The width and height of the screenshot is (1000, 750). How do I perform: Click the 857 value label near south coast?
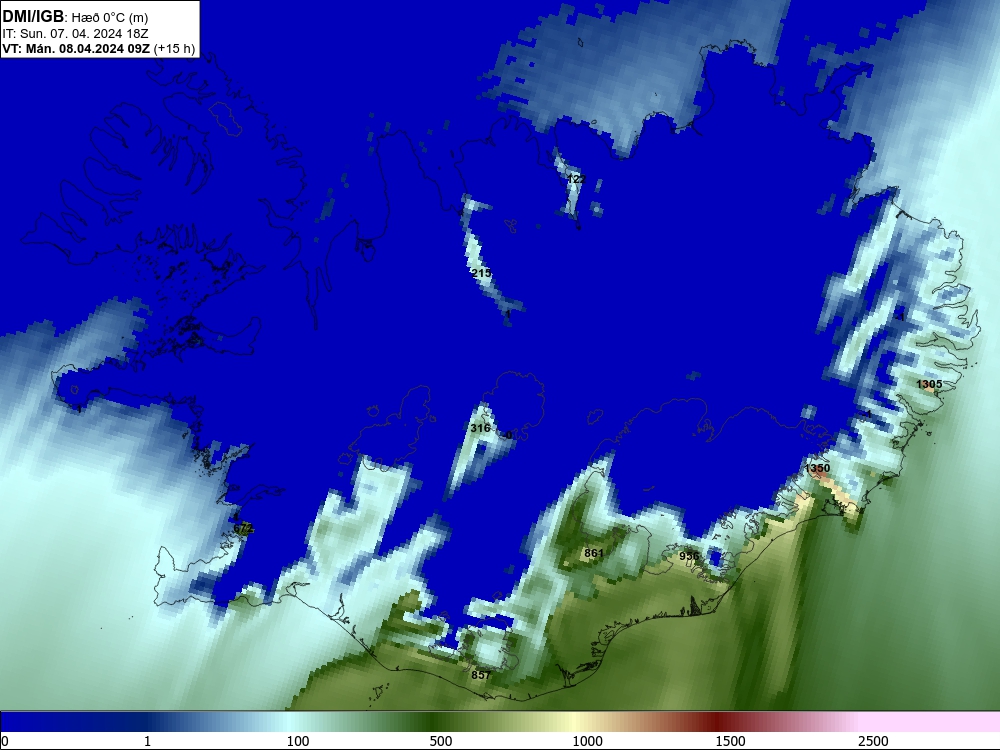[x=480, y=675]
